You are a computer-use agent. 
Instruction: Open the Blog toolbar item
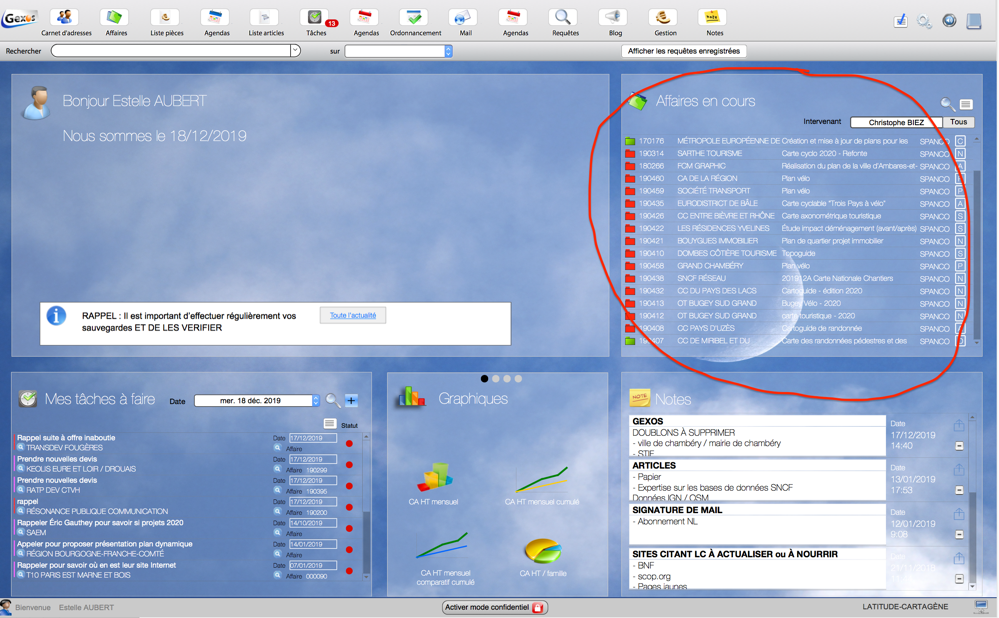click(x=614, y=20)
